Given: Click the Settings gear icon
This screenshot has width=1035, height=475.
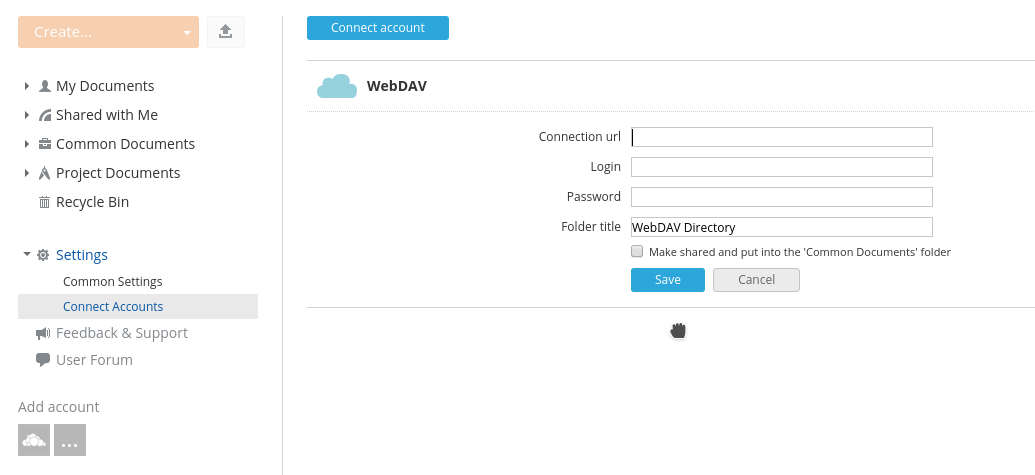Looking at the screenshot, I should coord(43,255).
